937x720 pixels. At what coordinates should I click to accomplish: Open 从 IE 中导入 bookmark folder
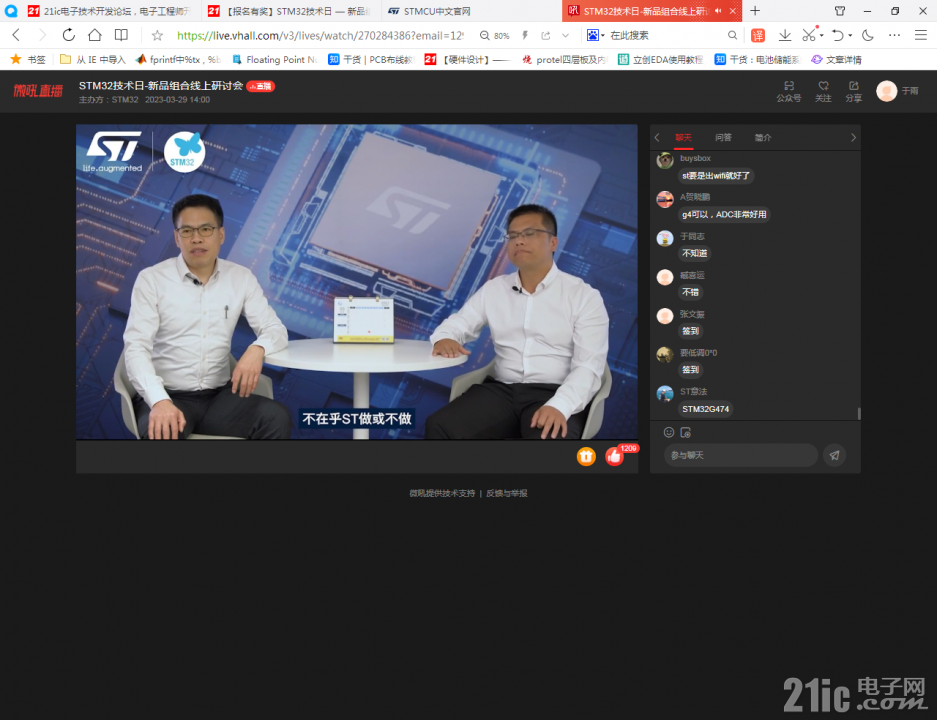pyautogui.click(x=93, y=59)
